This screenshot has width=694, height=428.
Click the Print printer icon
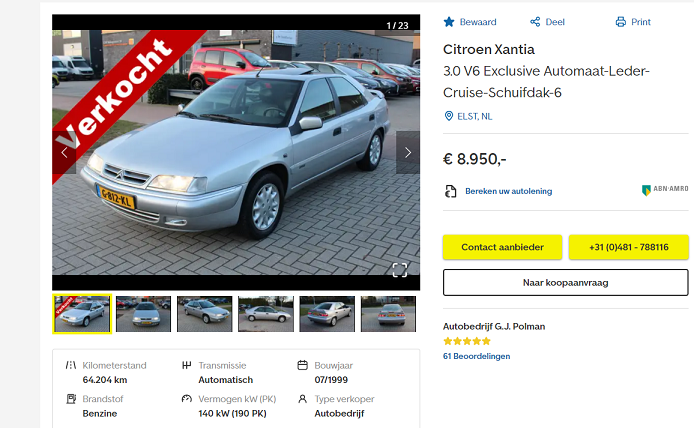pos(621,22)
